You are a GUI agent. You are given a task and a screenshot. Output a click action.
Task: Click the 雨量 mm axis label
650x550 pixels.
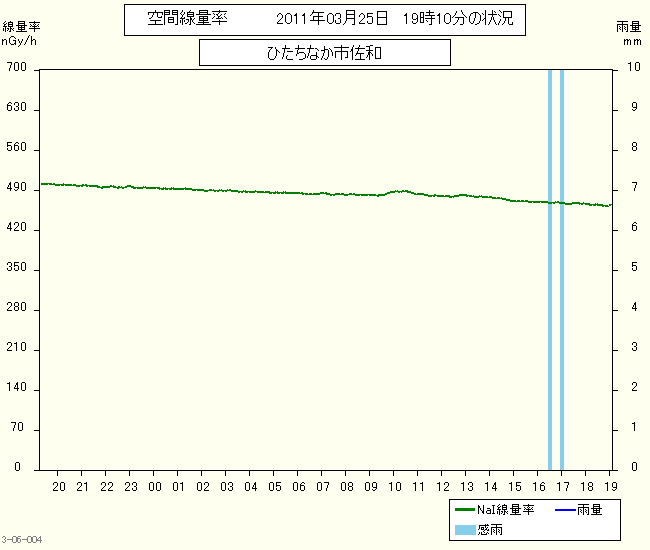(x=629, y=33)
